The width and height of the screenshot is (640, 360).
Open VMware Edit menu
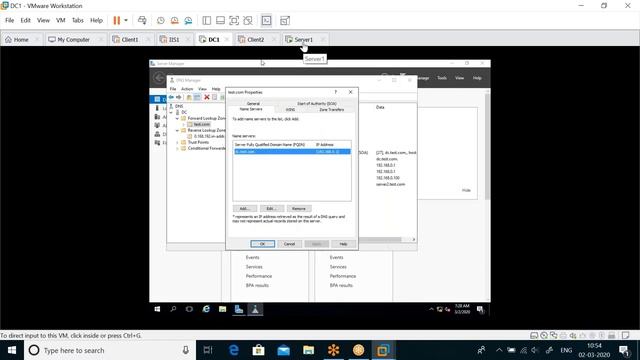(x=25, y=20)
